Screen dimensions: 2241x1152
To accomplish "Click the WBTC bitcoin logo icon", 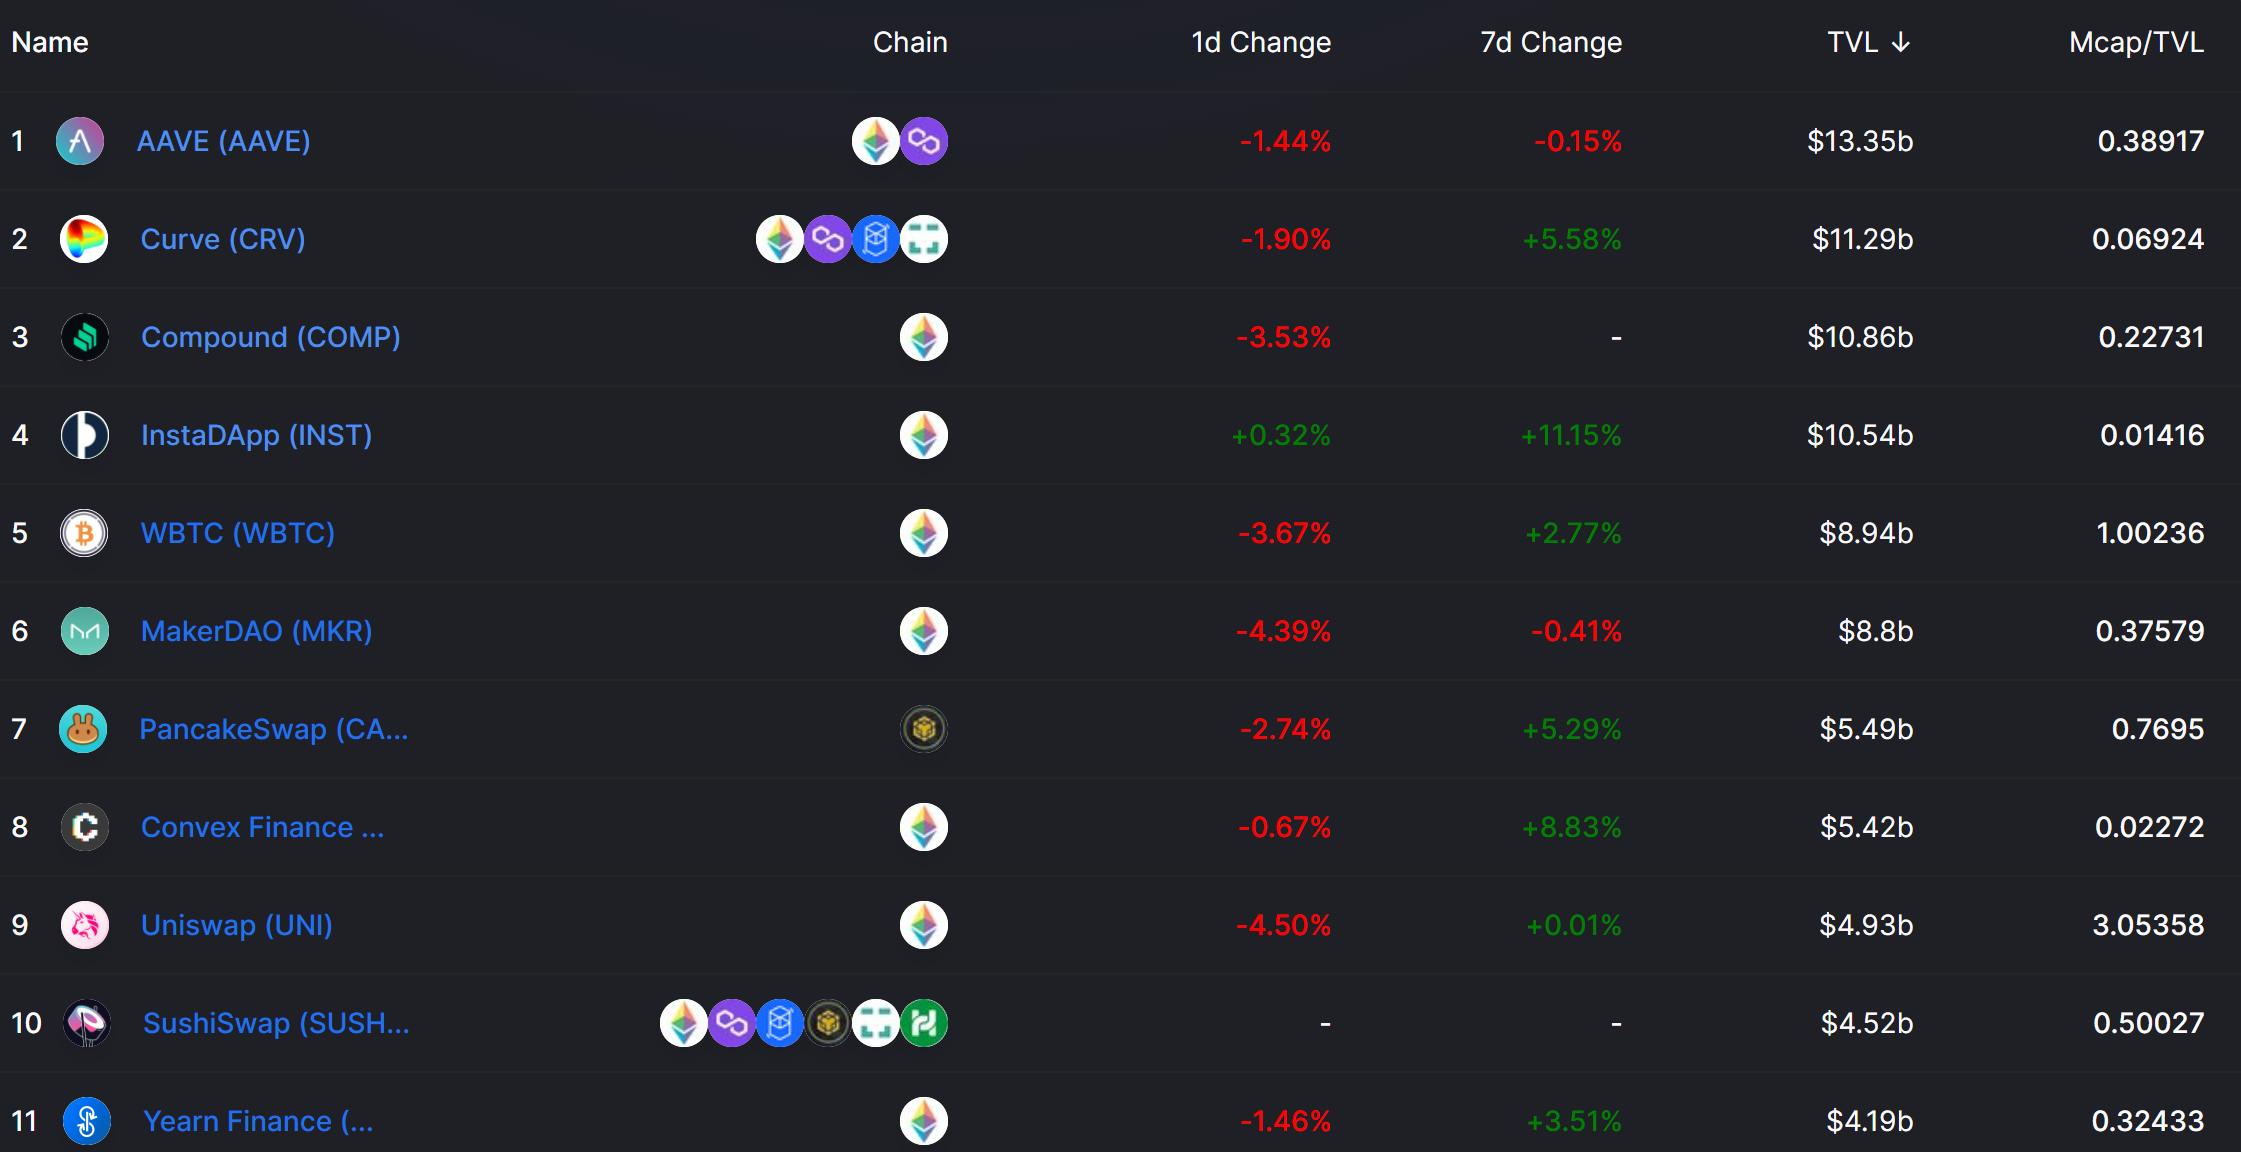I will click(x=84, y=533).
